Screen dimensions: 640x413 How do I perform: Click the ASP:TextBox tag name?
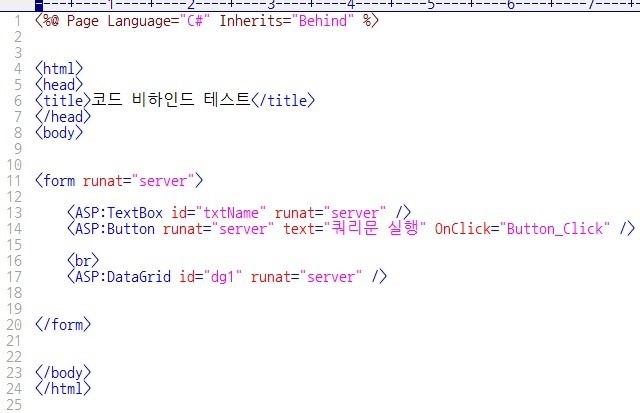pyautogui.click(x=119, y=213)
